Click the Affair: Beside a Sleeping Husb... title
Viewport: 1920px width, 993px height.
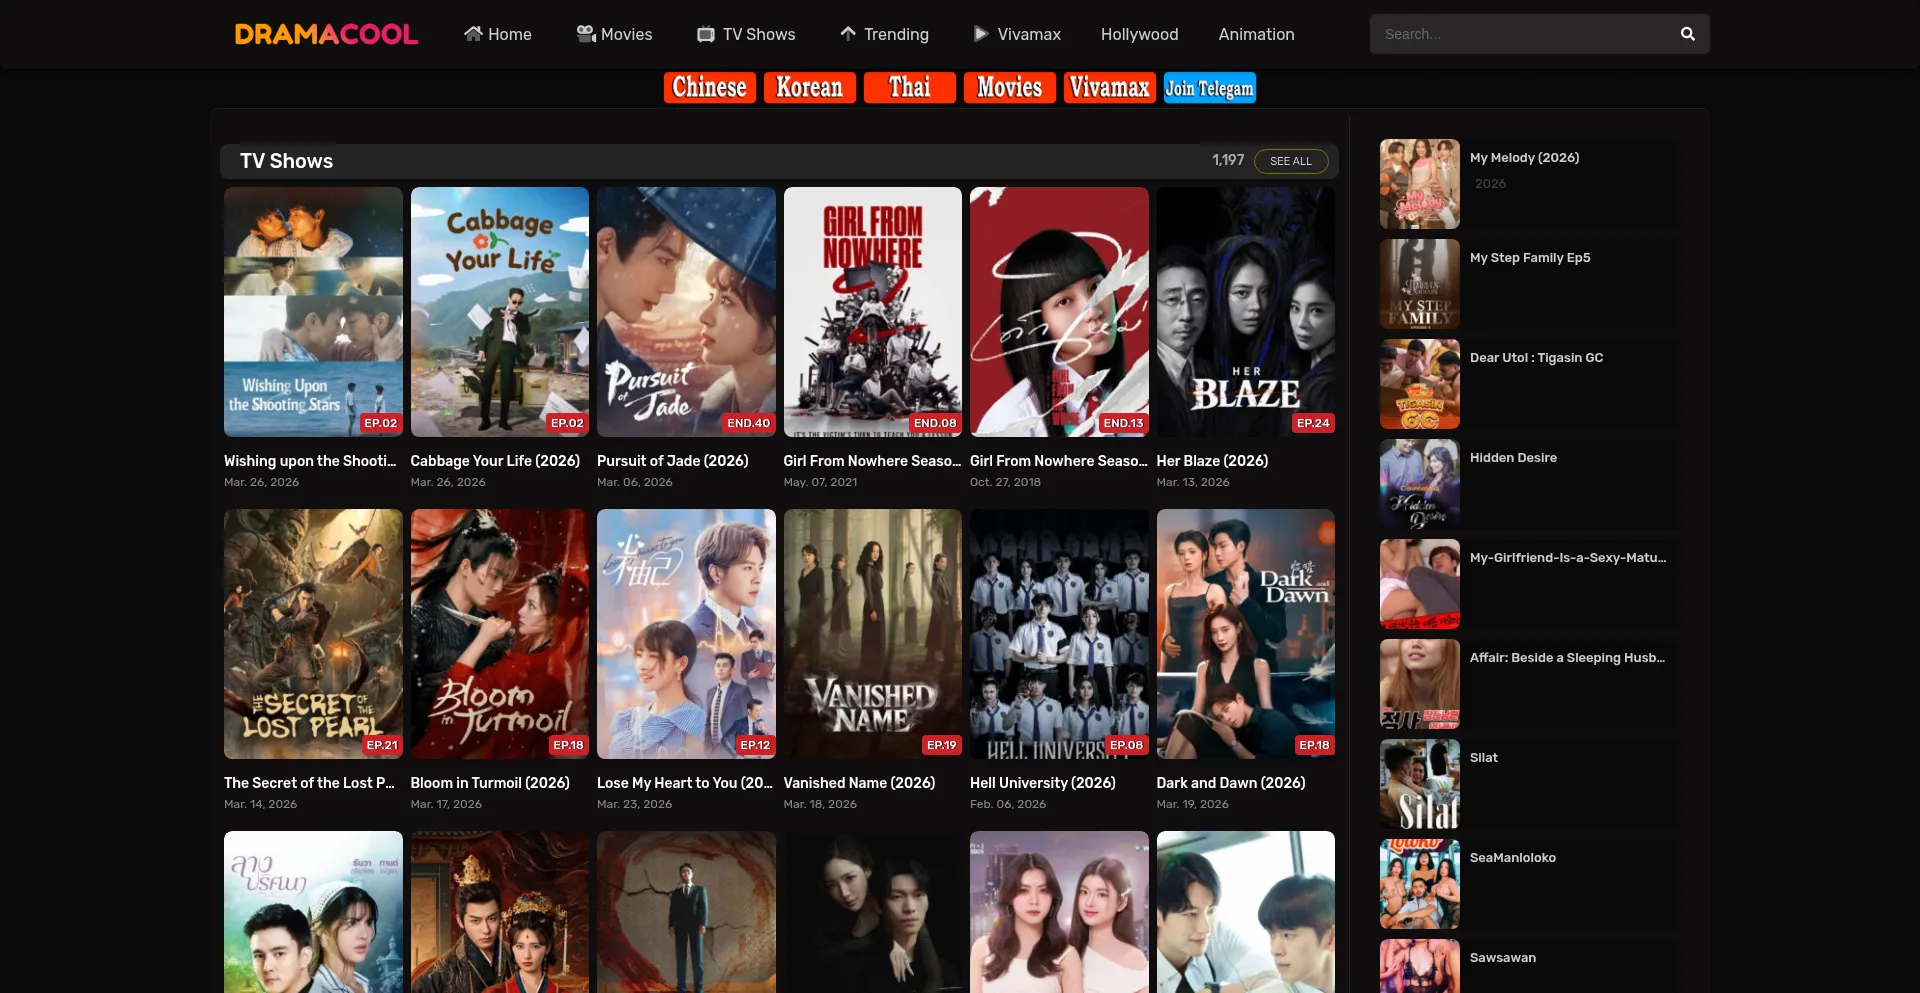(1567, 658)
